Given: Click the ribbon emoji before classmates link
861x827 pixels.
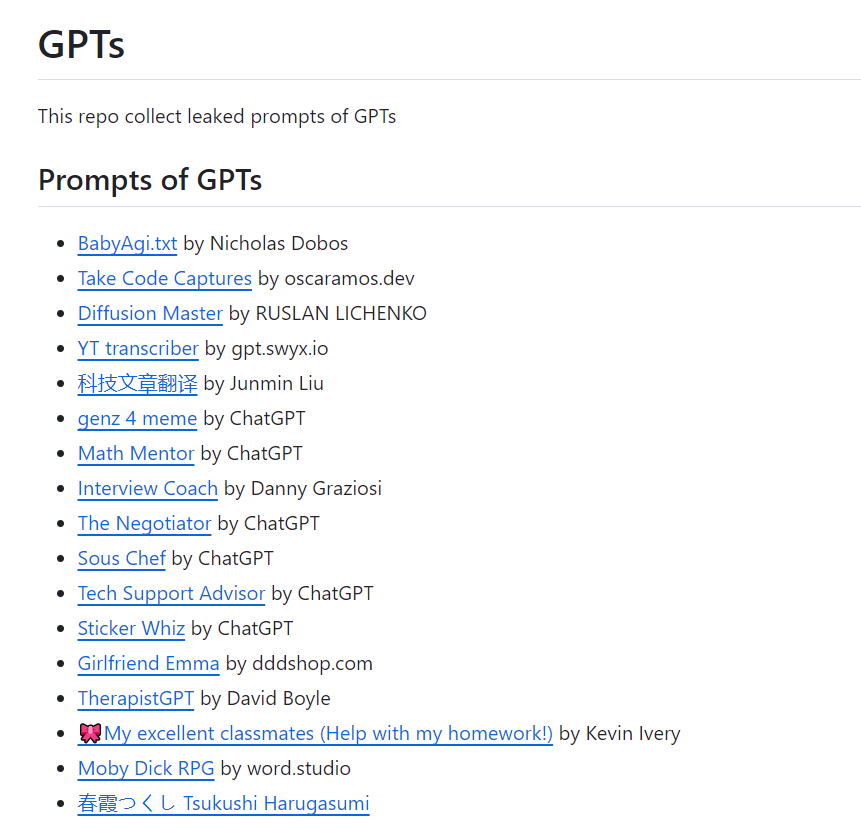Looking at the screenshot, I should pos(90,733).
